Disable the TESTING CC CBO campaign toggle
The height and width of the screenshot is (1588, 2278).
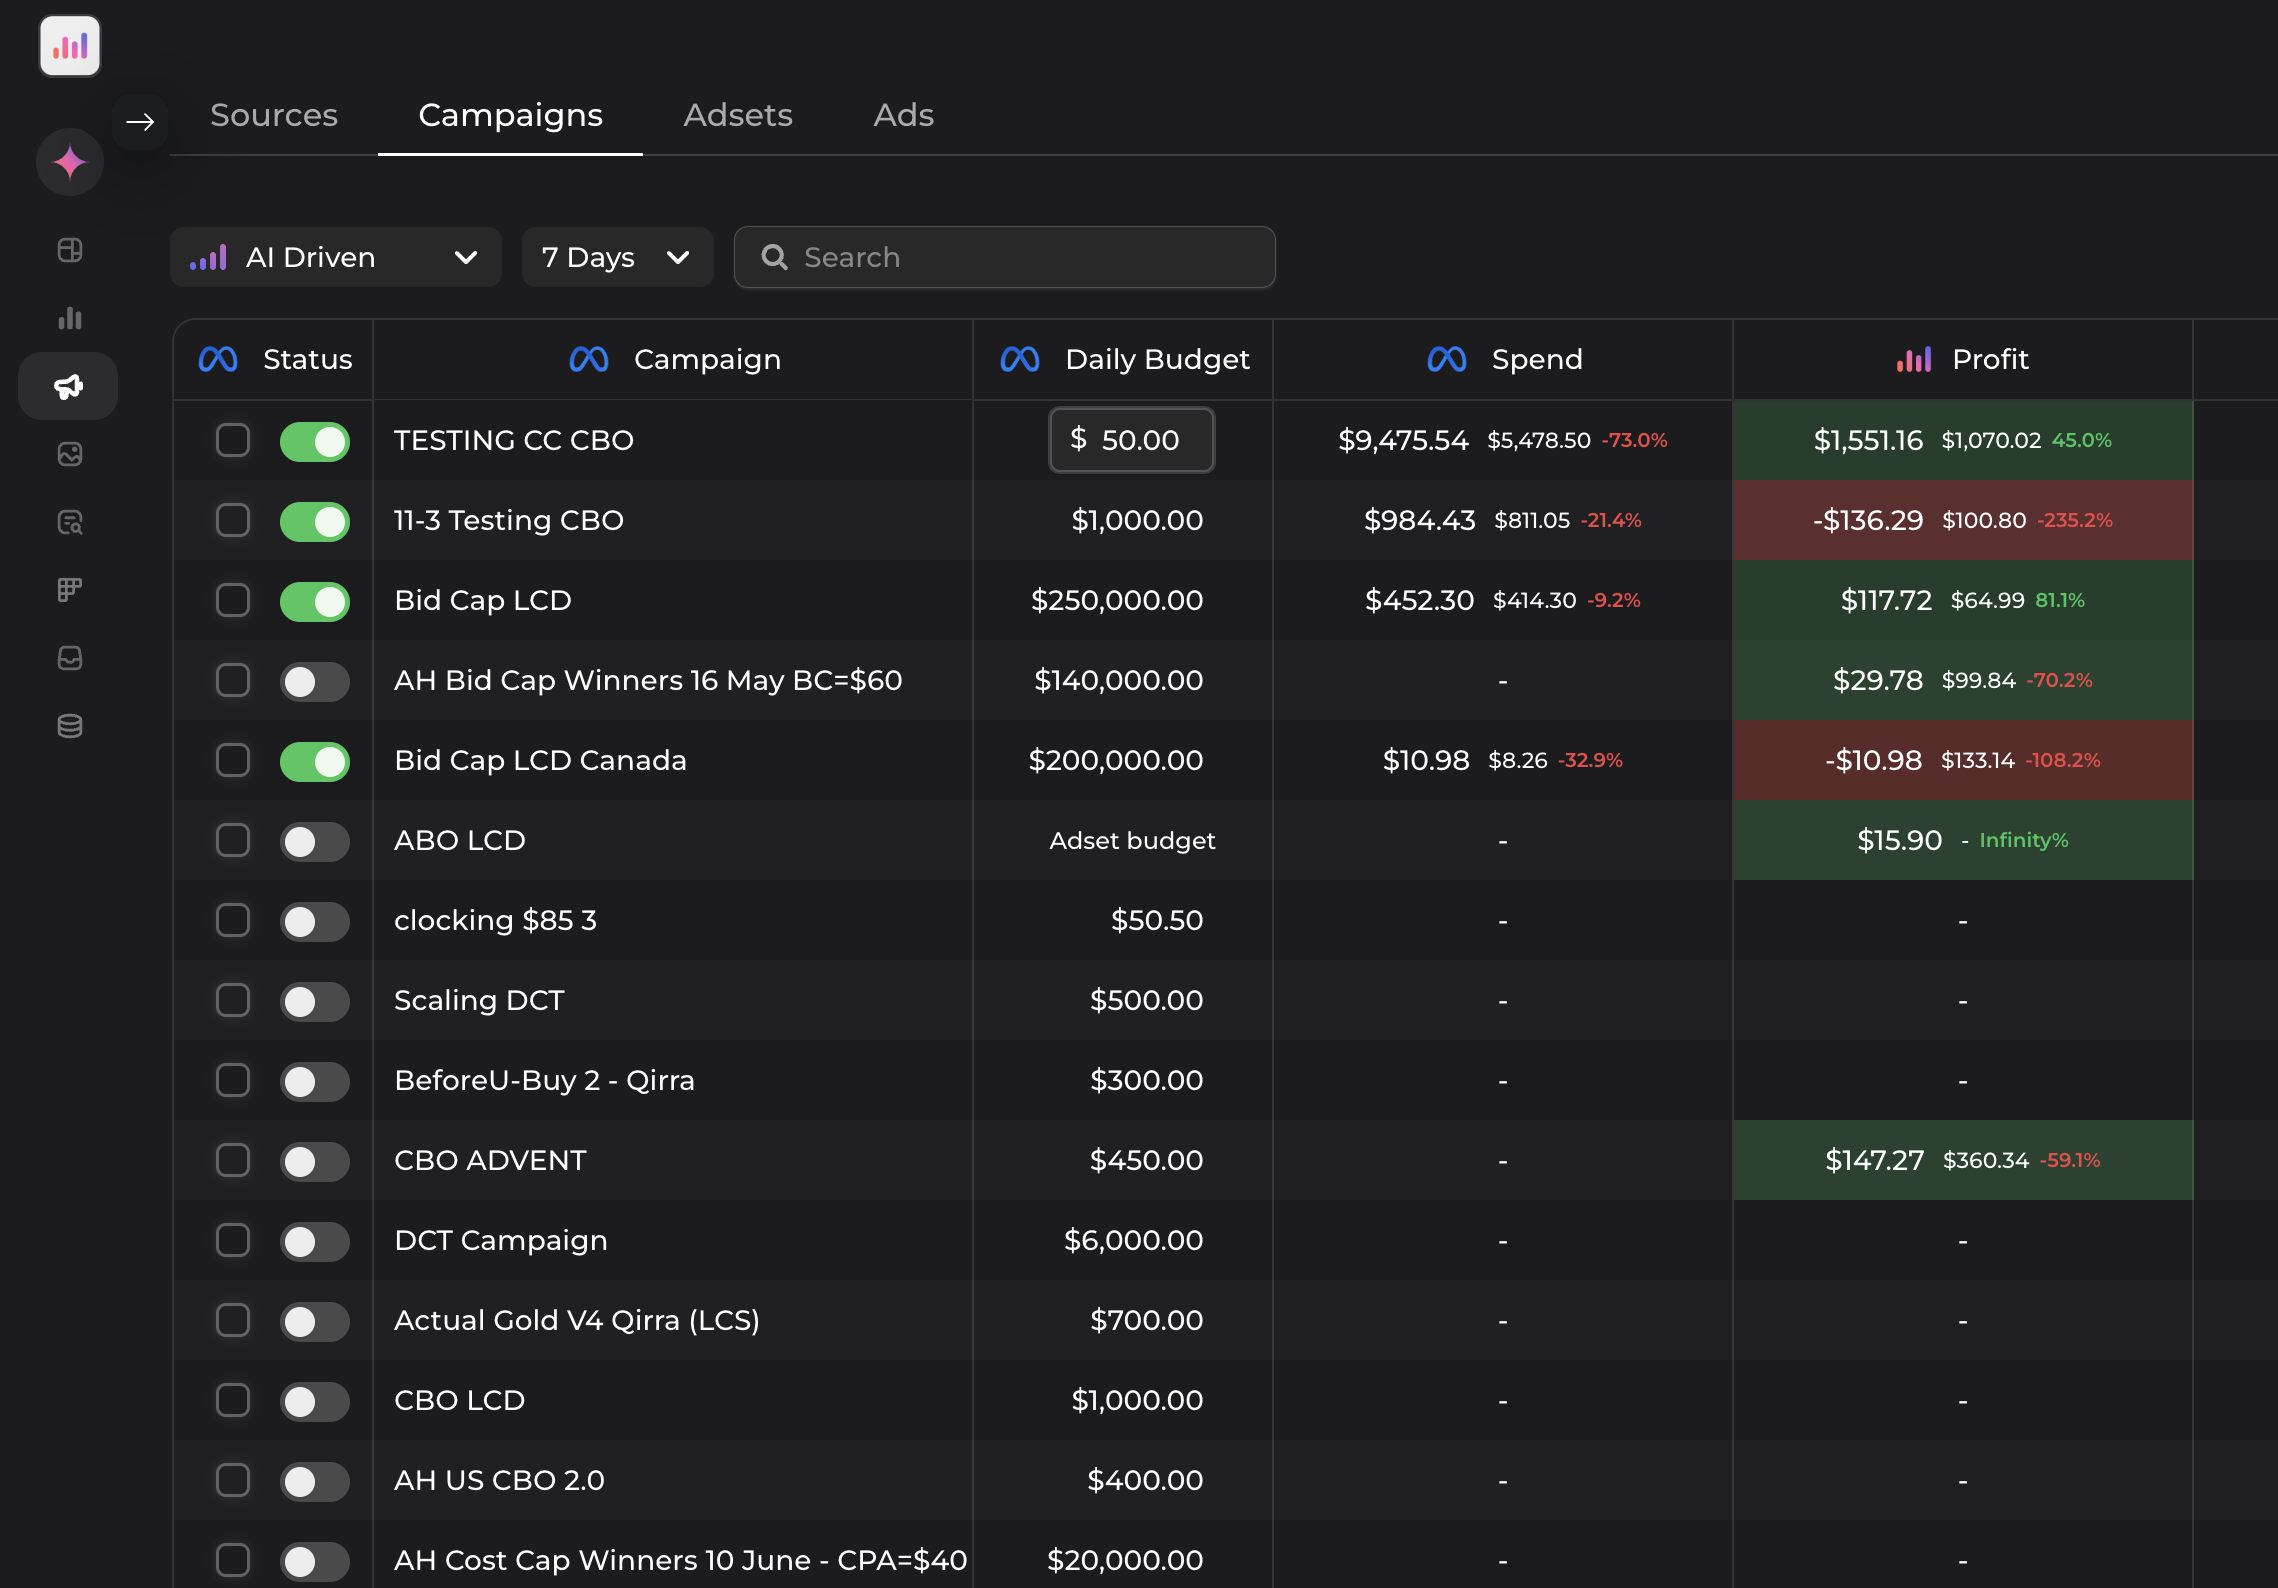[x=315, y=441]
